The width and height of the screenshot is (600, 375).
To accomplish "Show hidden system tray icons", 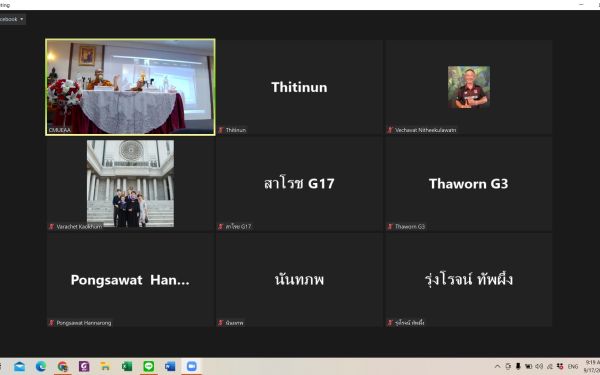I will (497, 367).
